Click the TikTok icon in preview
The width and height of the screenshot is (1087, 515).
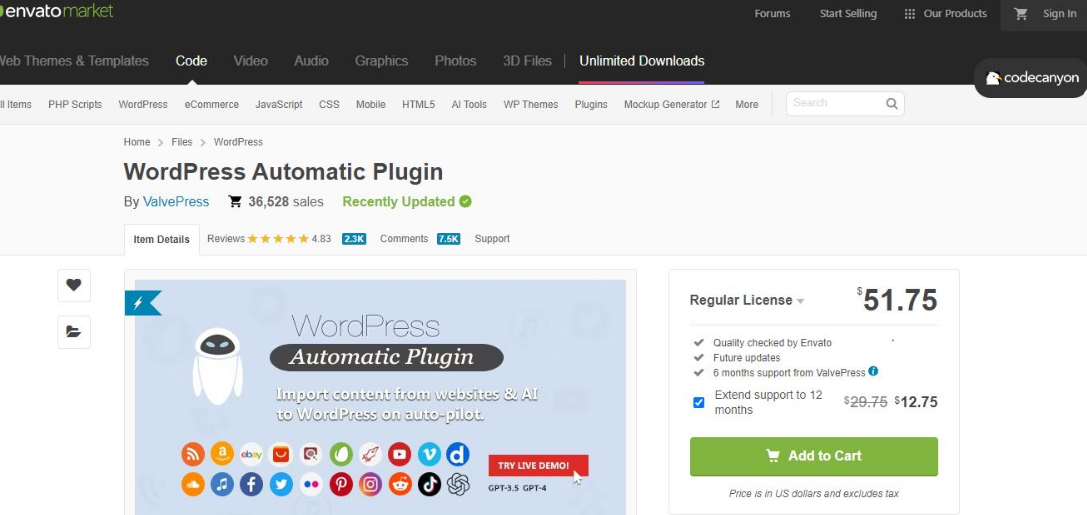tap(429, 484)
